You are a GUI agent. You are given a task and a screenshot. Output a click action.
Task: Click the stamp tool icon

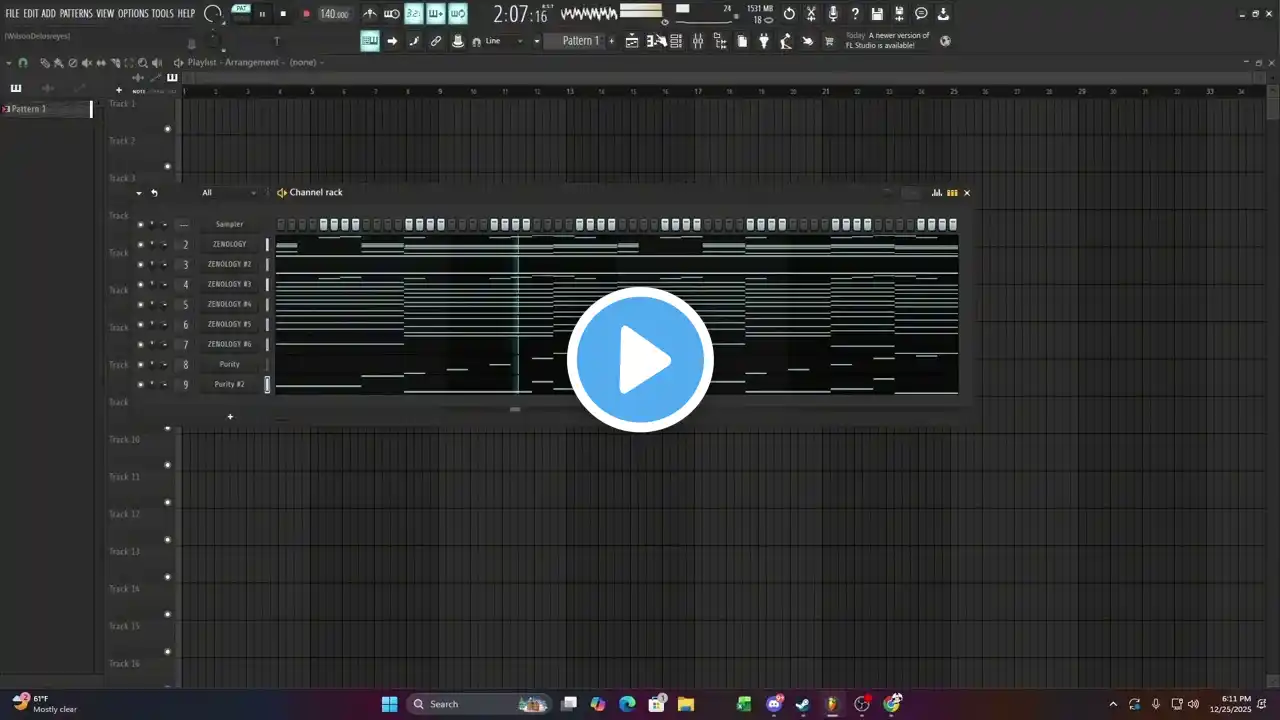(x=458, y=41)
